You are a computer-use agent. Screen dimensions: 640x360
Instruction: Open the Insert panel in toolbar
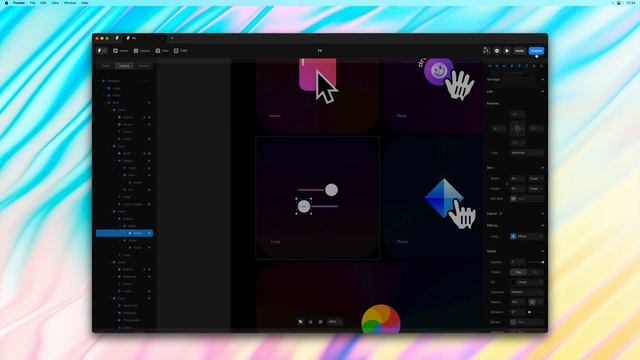[x=120, y=51]
